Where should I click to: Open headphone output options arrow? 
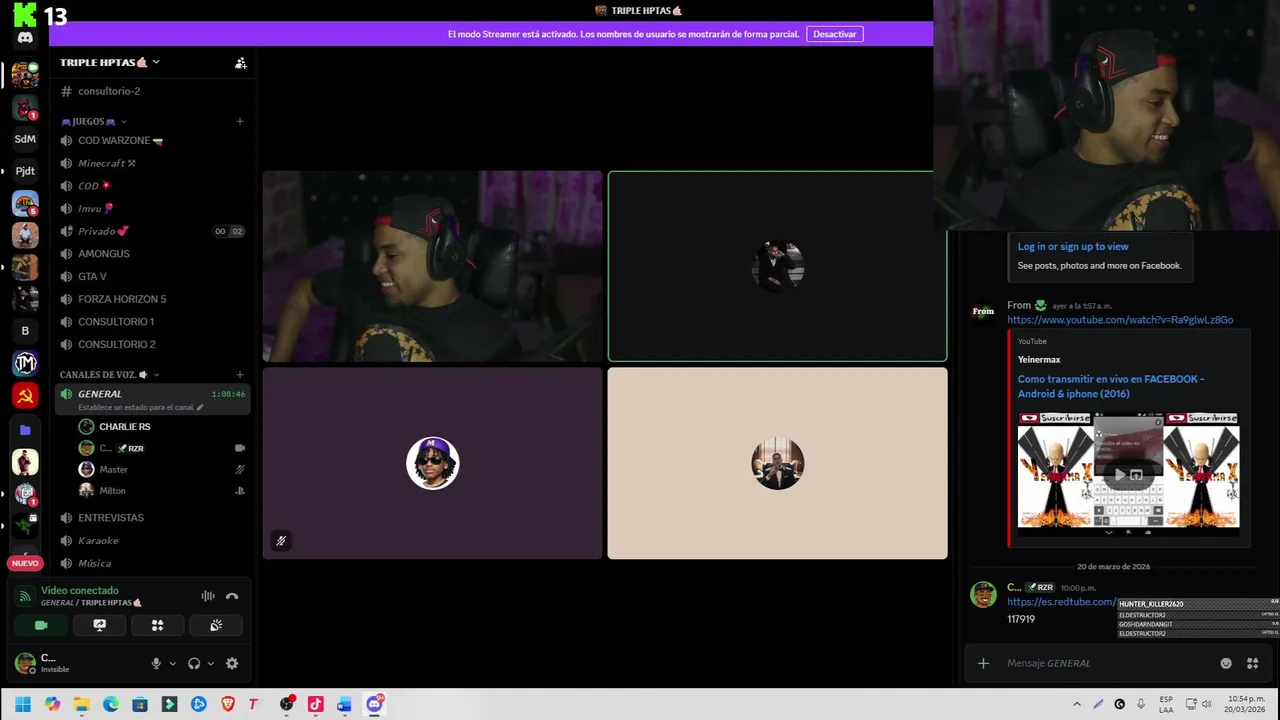210,663
